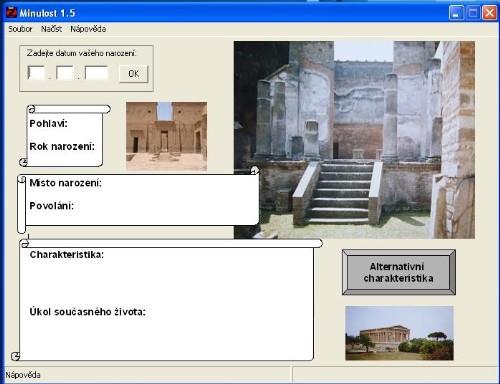Click the large Roman ruins photo

pos(354,140)
